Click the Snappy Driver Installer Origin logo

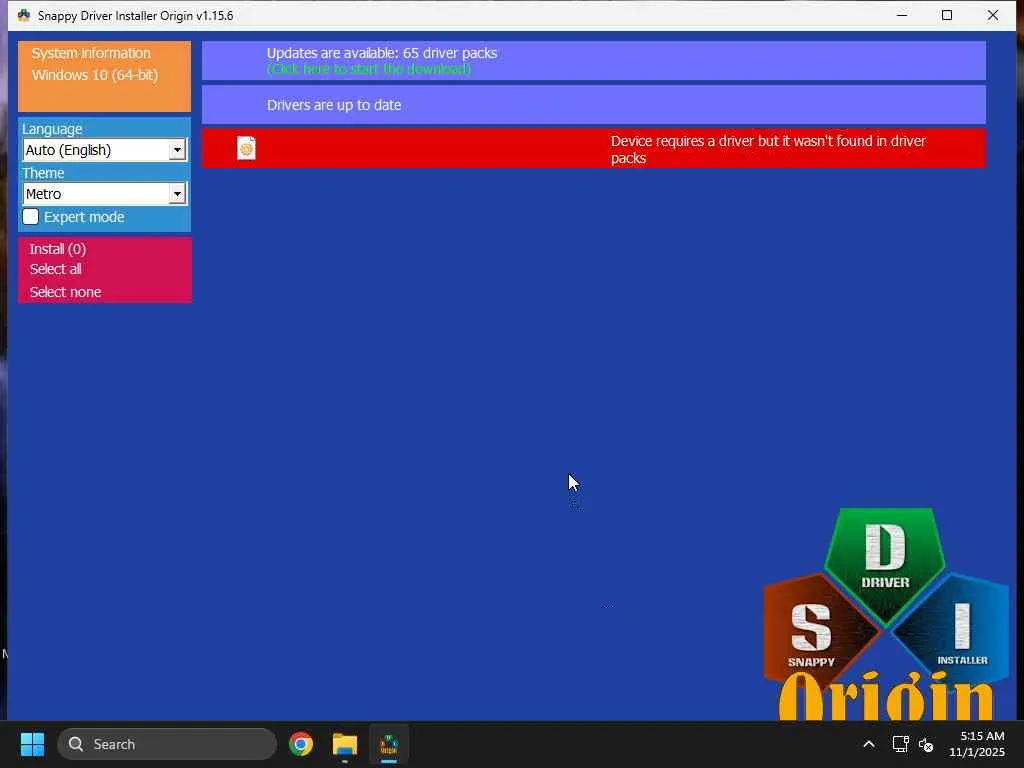pos(886,614)
